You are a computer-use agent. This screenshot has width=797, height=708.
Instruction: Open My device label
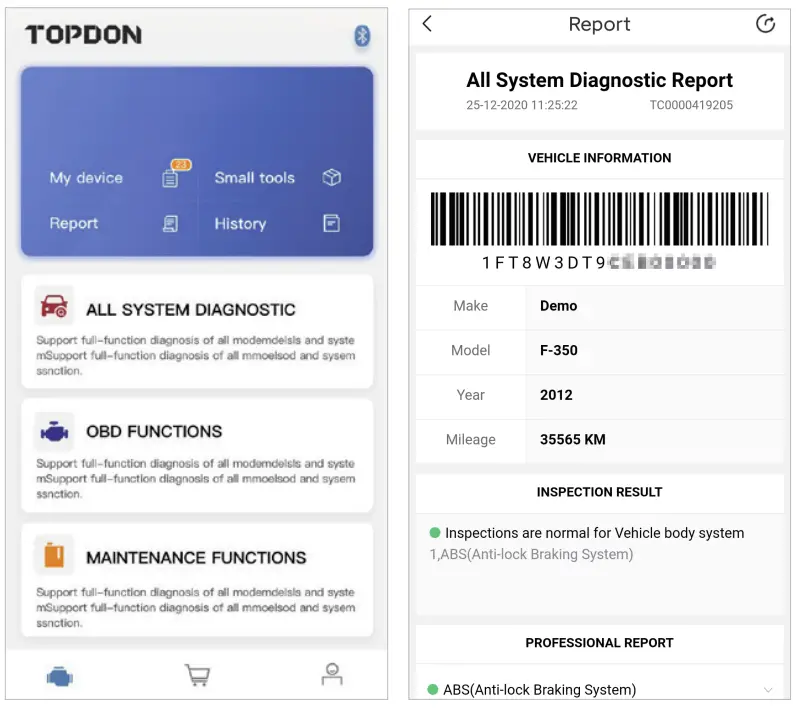[86, 178]
